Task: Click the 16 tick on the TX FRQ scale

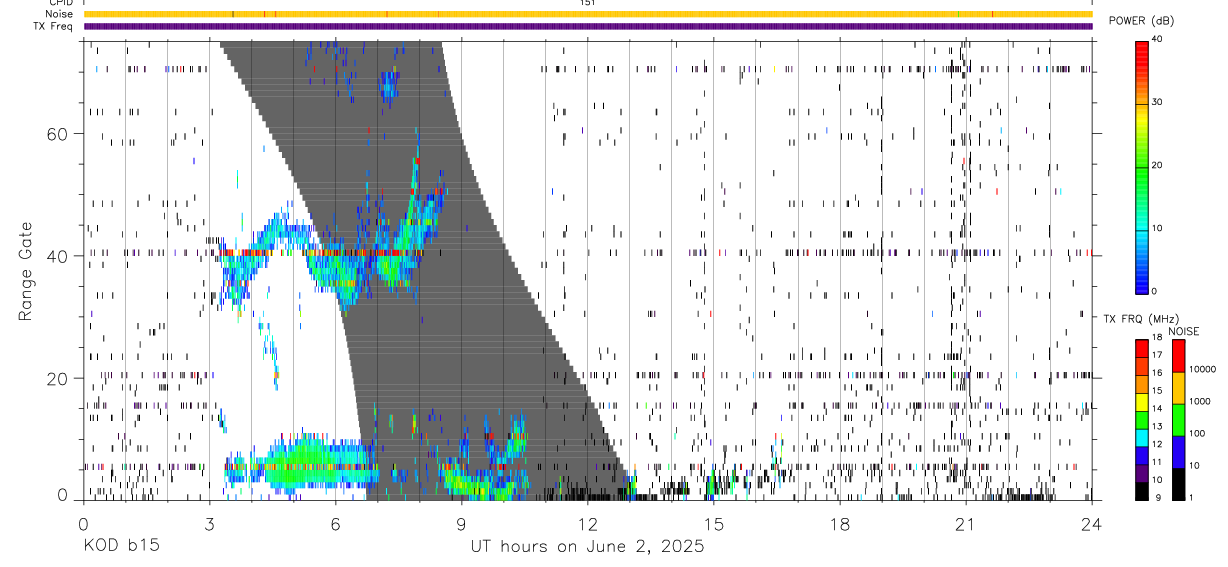Action: pos(1157,373)
